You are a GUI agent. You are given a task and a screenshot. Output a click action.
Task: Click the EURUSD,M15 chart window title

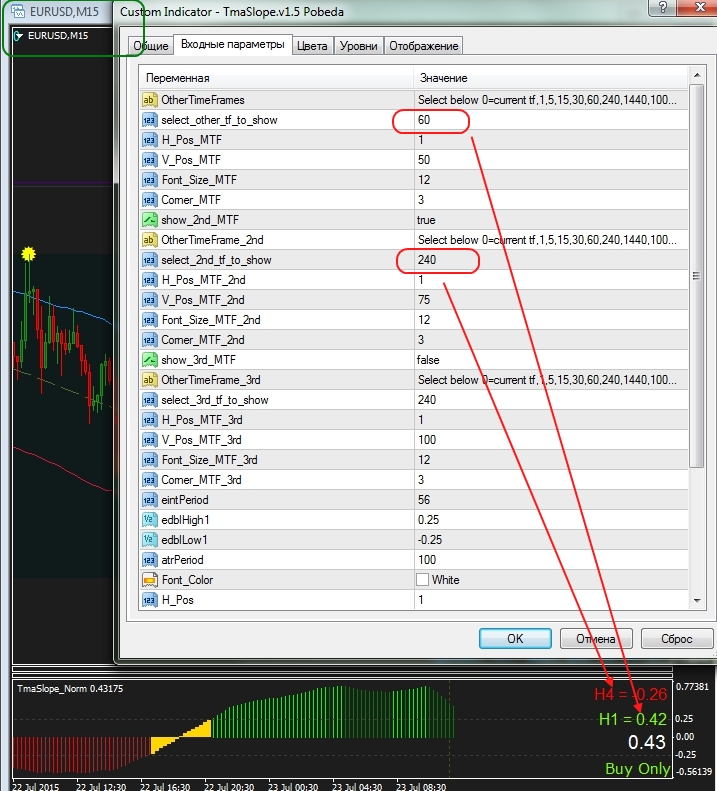click(64, 12)
